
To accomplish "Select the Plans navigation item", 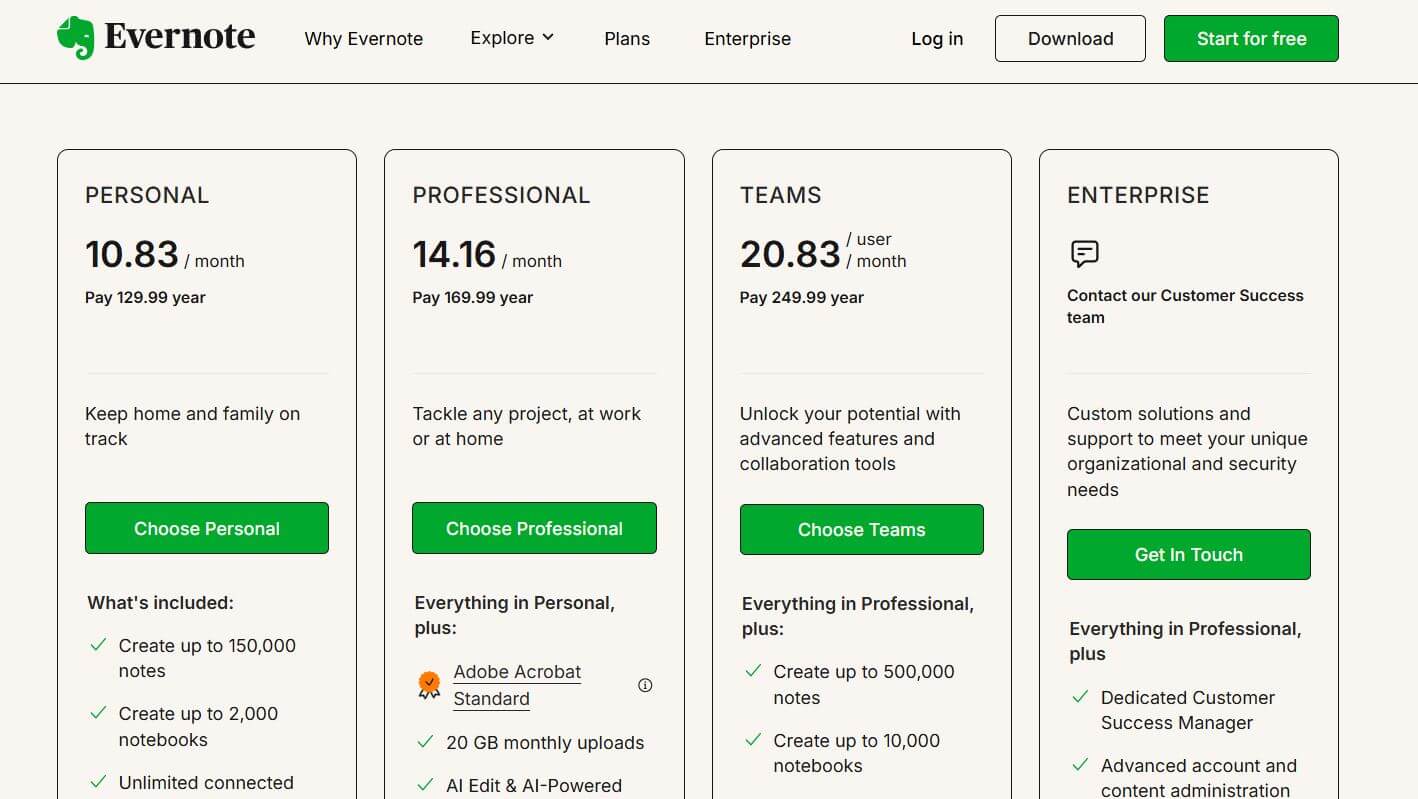I will [627, 38].
